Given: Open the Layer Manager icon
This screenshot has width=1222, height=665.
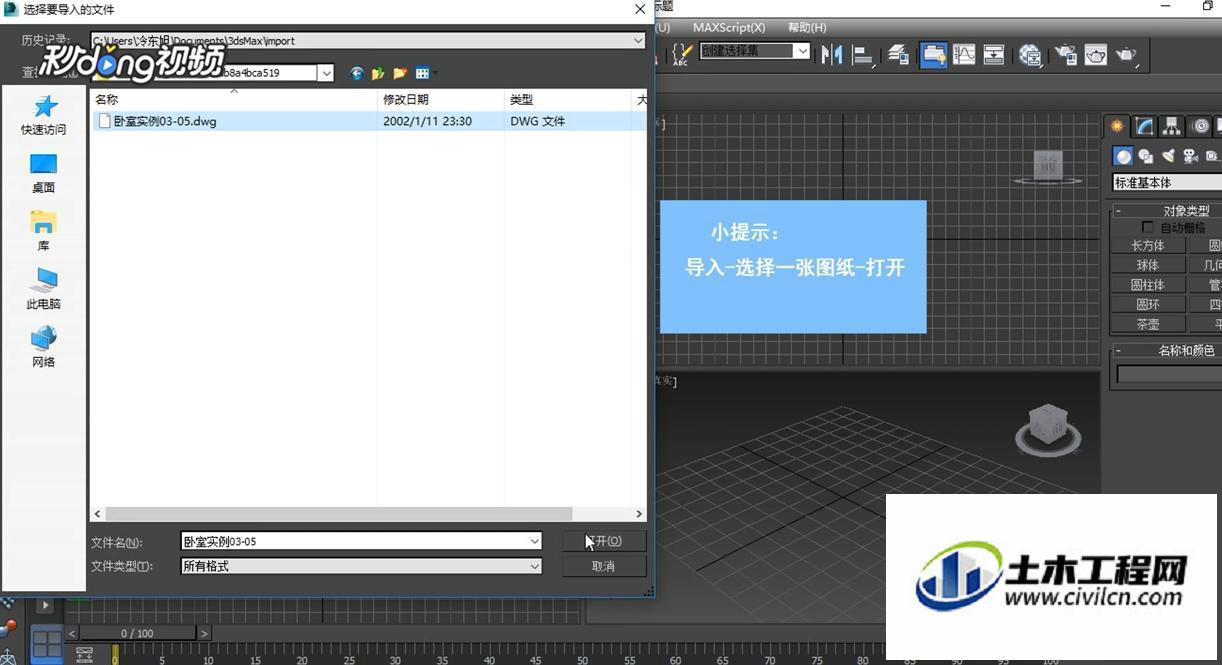Looking at the screenshot, I should tap(898, 54).
